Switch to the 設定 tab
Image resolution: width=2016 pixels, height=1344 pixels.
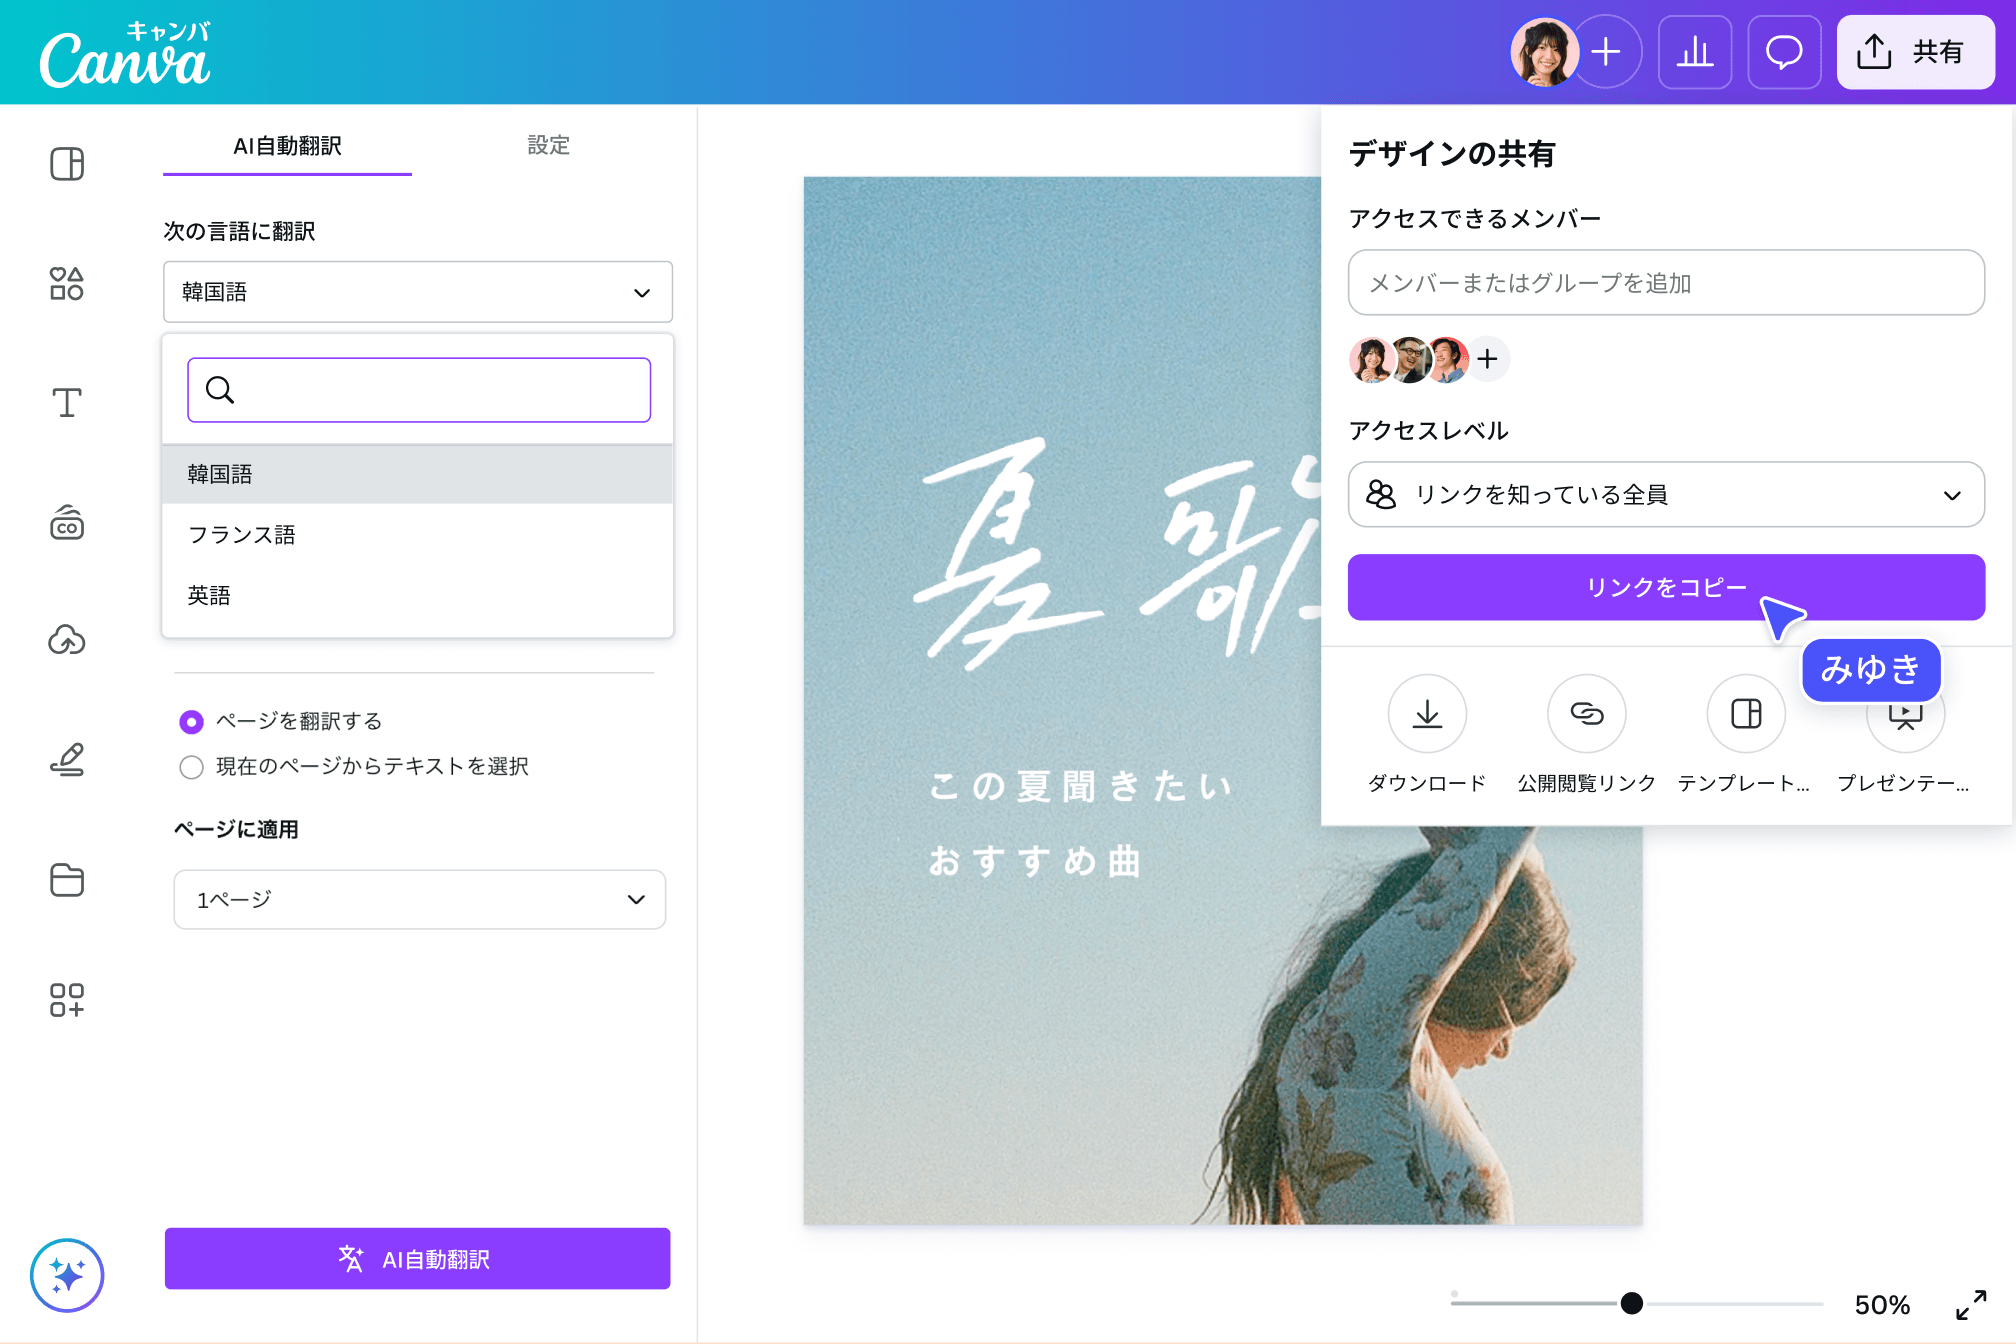point(548,145)
